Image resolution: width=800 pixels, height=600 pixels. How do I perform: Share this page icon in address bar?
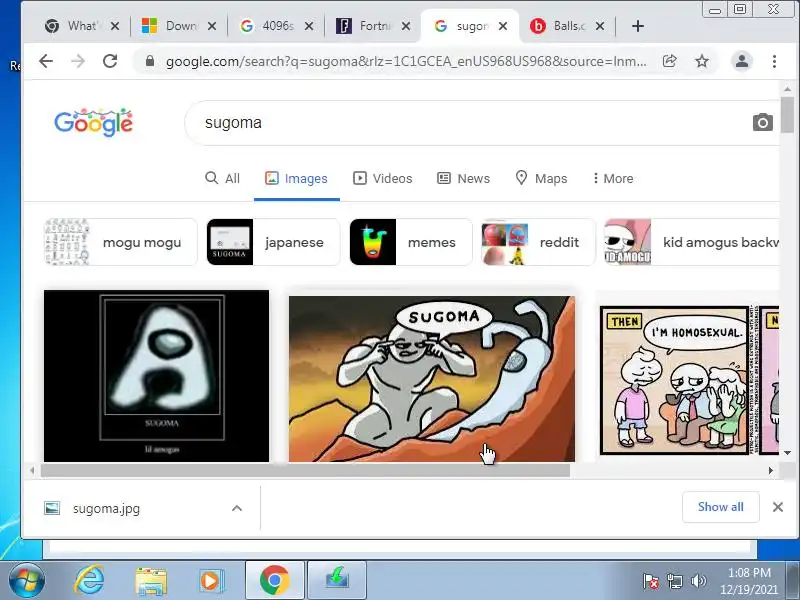tap(669, 61)
